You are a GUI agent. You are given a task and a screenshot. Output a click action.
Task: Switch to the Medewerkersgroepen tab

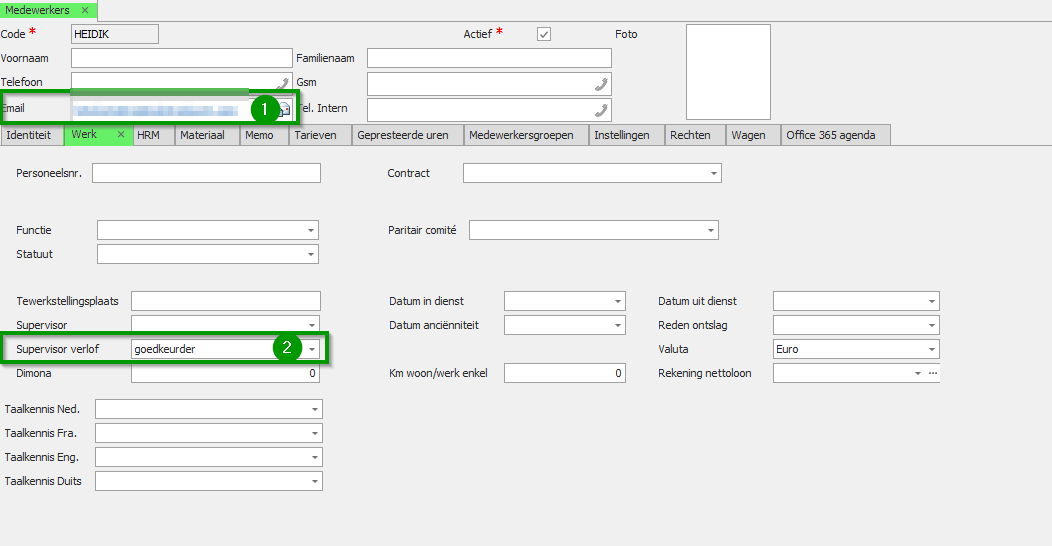point(525,135)
